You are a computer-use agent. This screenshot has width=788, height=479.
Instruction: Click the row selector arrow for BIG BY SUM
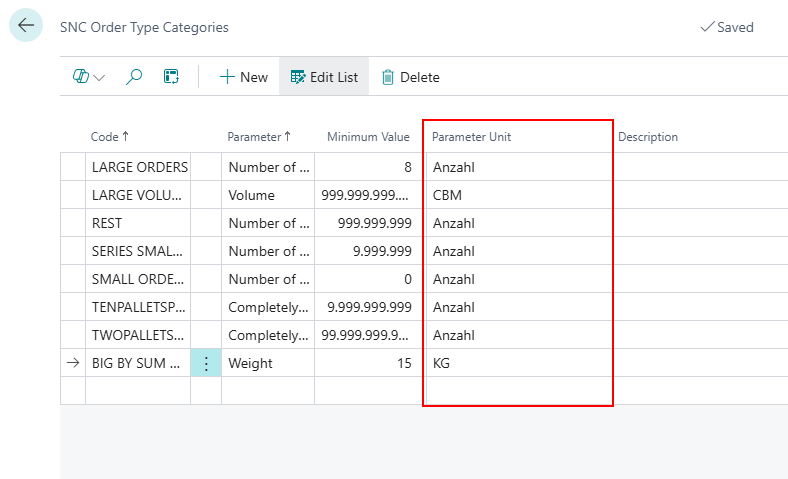tap(72, 364)
